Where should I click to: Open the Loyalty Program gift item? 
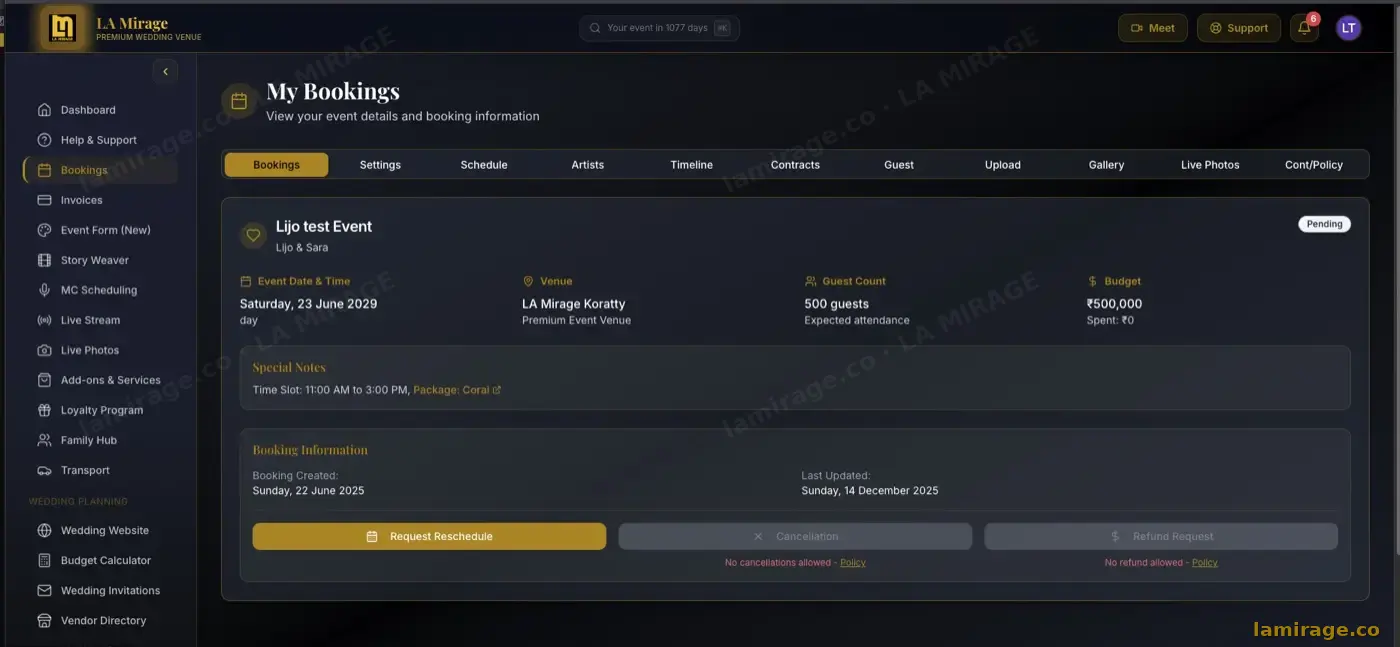coord(100,410)
